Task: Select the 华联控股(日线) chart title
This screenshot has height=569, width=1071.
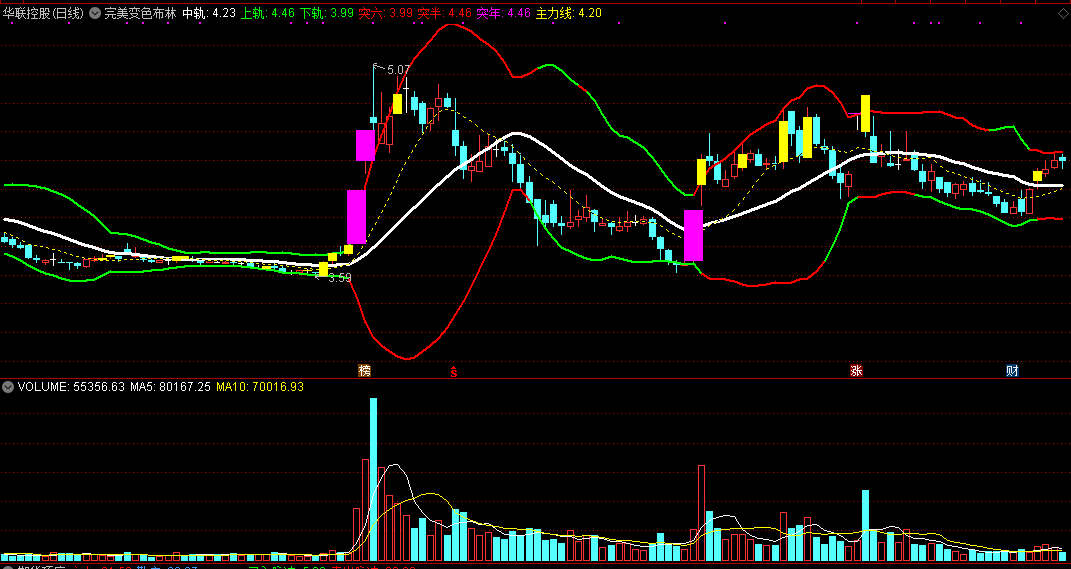Action: tap(44, 13)
